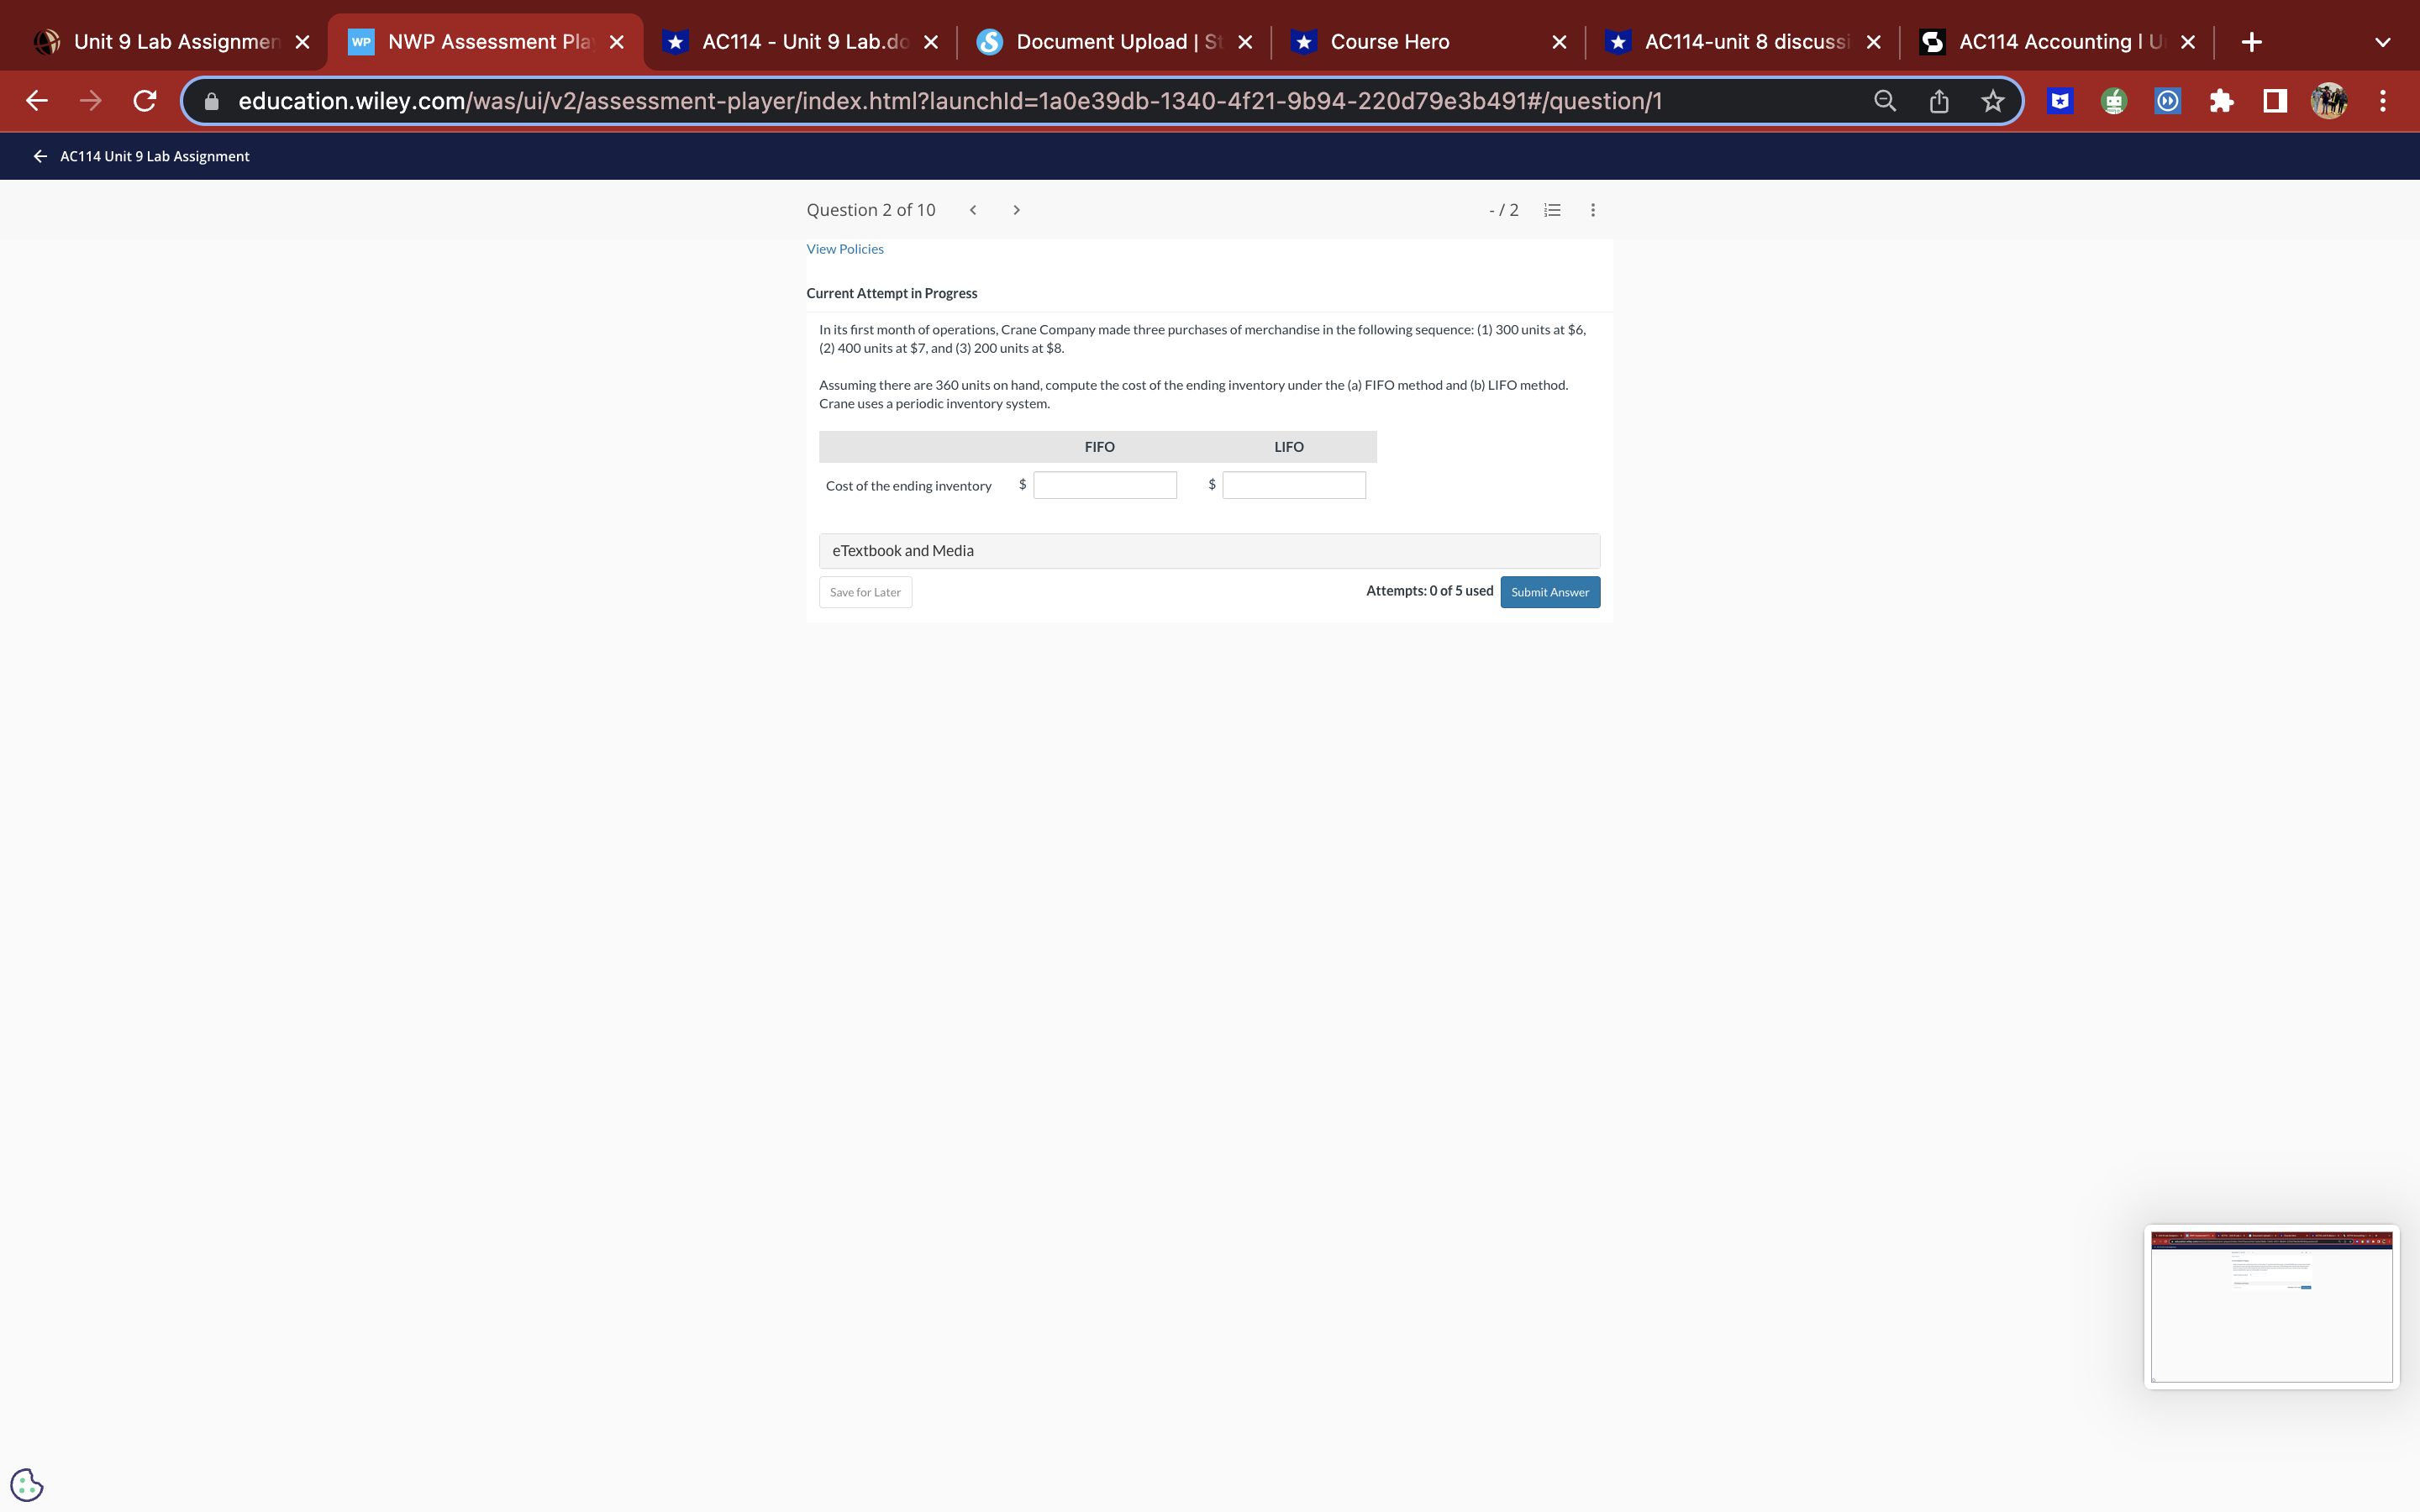Image resolution: width=2420 pixels, height=1512 pixels.
Task: Click the bookmark star in the address bar
Action: coord(1992,100)
